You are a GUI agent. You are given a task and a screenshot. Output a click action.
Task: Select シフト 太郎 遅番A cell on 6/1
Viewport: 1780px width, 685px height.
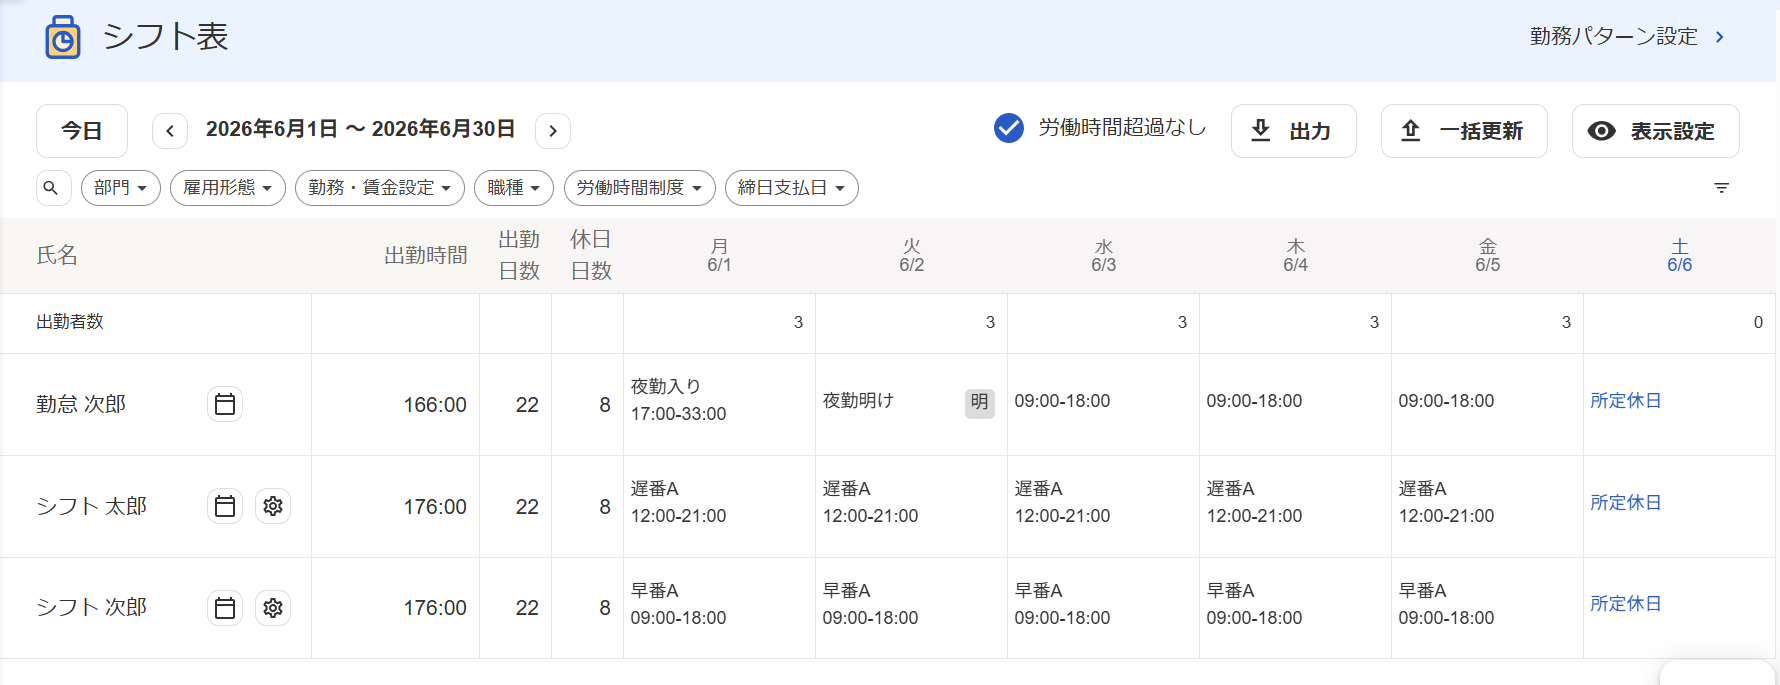click(720, 506)
